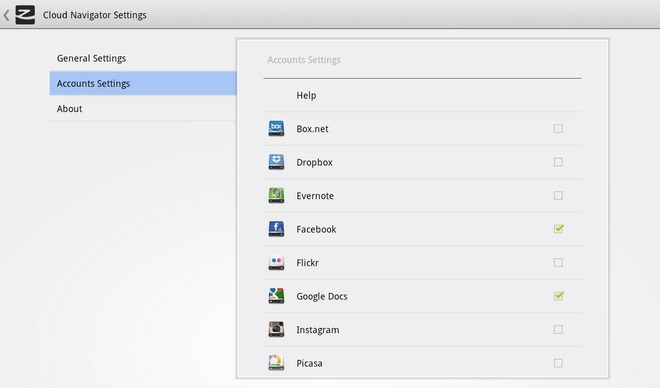Image resolution: width=660 pixels, height=388 pixels.
Task: Click the back arrow in the title bar
Action: pos(6,16)
